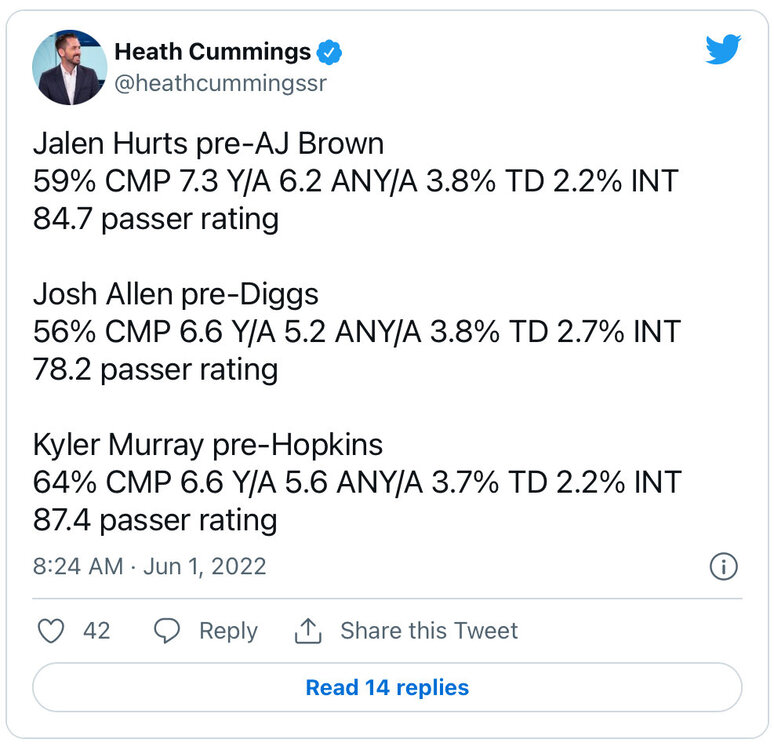
Task: Click the Jalen Hurts pre-AJ Brown line
Action: coord(208,144)
